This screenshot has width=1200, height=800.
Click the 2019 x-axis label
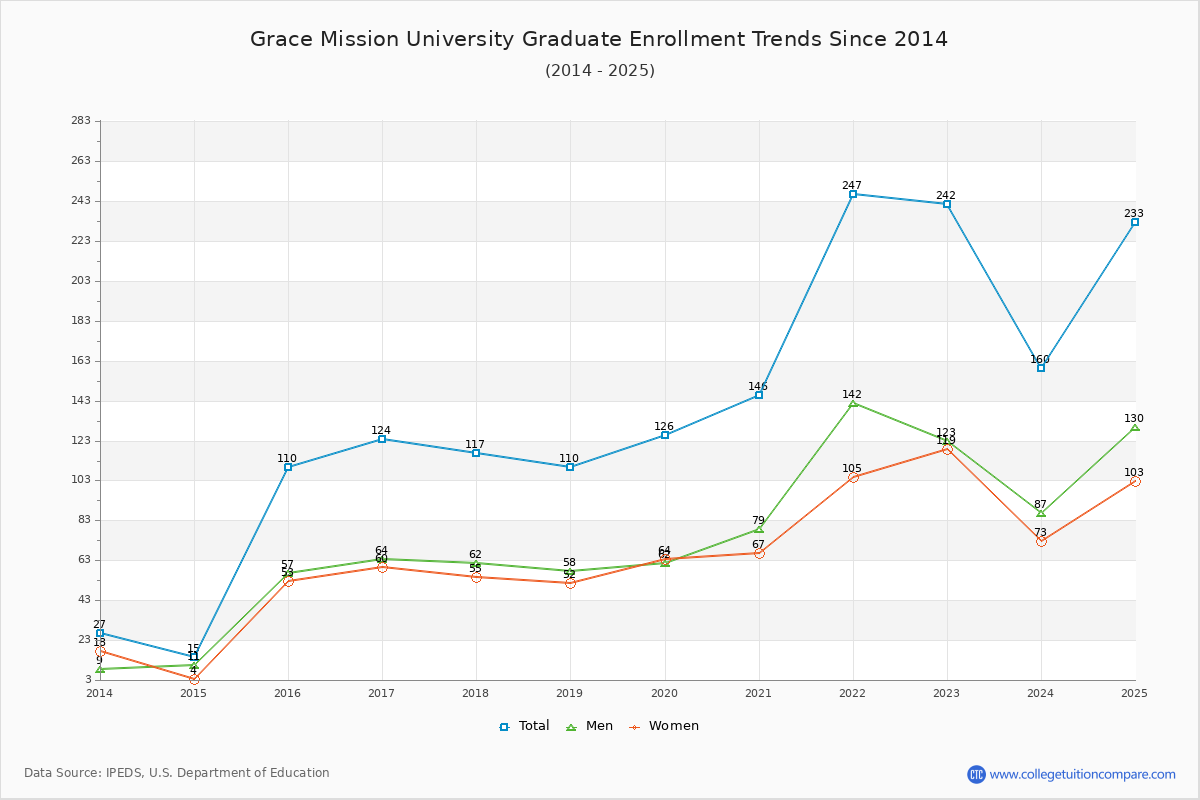(570, 693)
